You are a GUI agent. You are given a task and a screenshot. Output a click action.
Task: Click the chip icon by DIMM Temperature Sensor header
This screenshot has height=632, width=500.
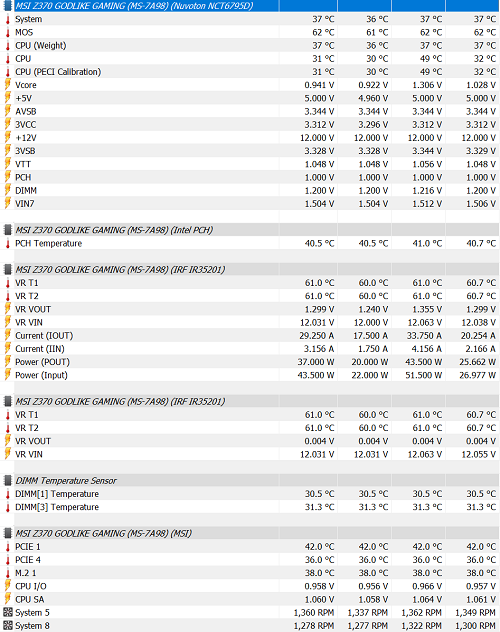pyautogui.click(x=7, y=480)
